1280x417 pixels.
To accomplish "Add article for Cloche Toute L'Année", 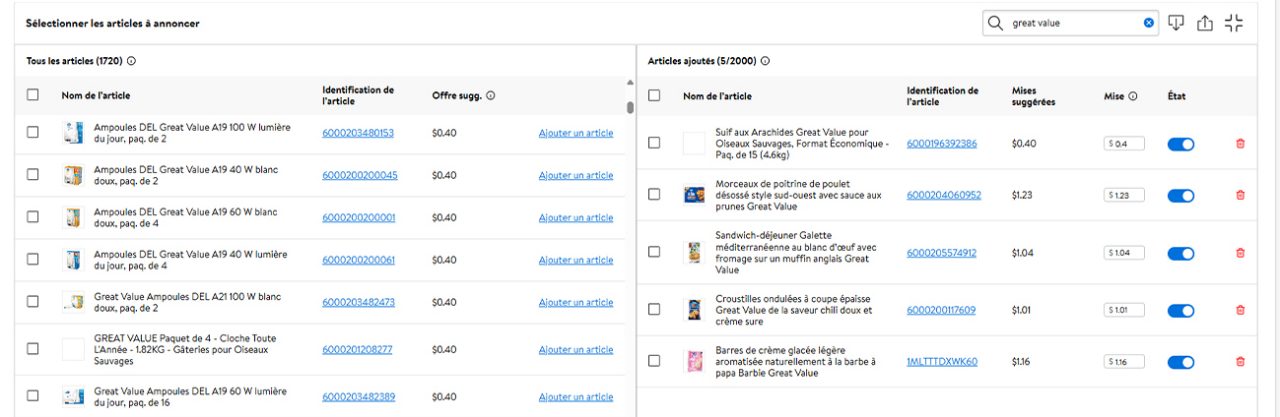I will click(x=576, y=350).
